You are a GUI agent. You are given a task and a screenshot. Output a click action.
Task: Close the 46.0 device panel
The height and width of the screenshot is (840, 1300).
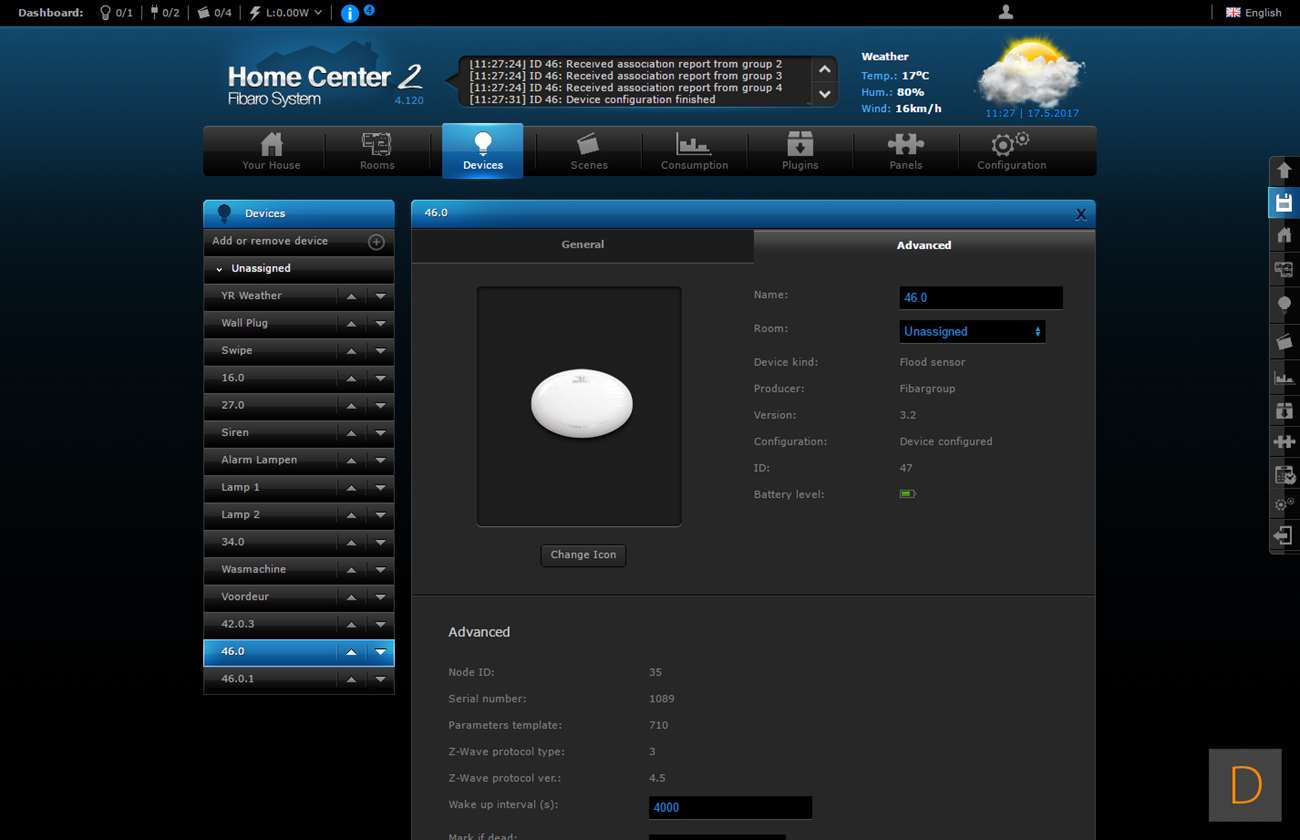1080,214
